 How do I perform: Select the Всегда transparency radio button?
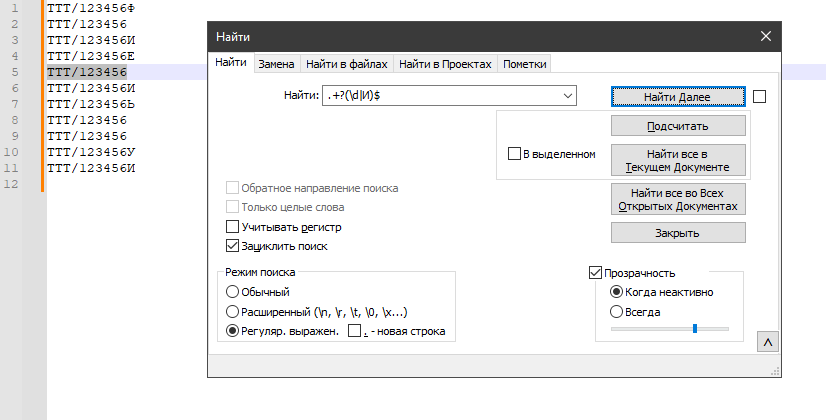(x=617, y=311)
